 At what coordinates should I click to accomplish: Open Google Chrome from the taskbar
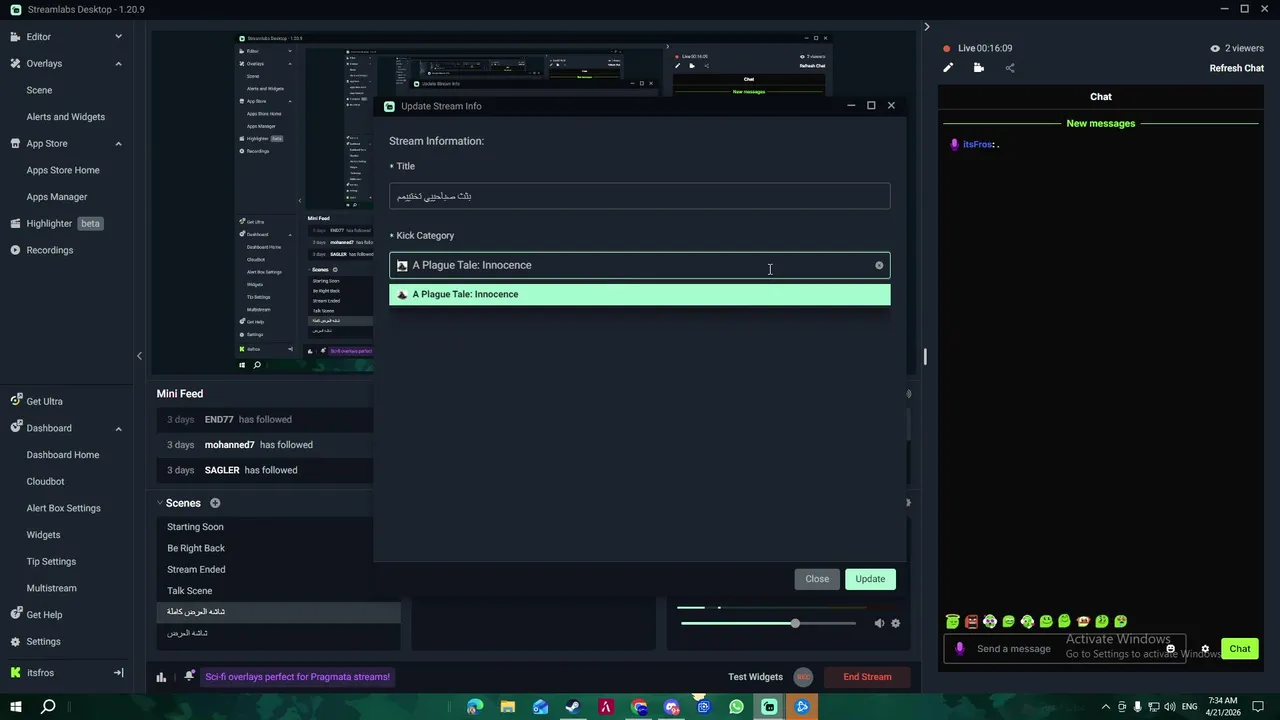(639, 707)
